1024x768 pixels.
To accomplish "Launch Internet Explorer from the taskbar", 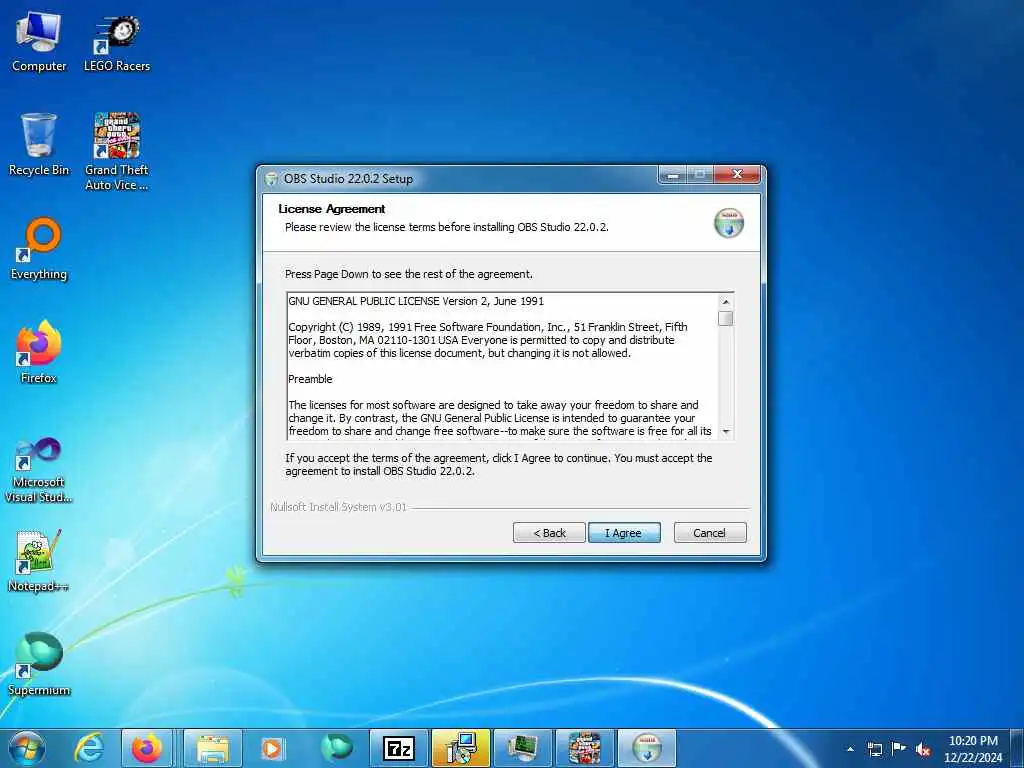I will click(x=88, y=748).
